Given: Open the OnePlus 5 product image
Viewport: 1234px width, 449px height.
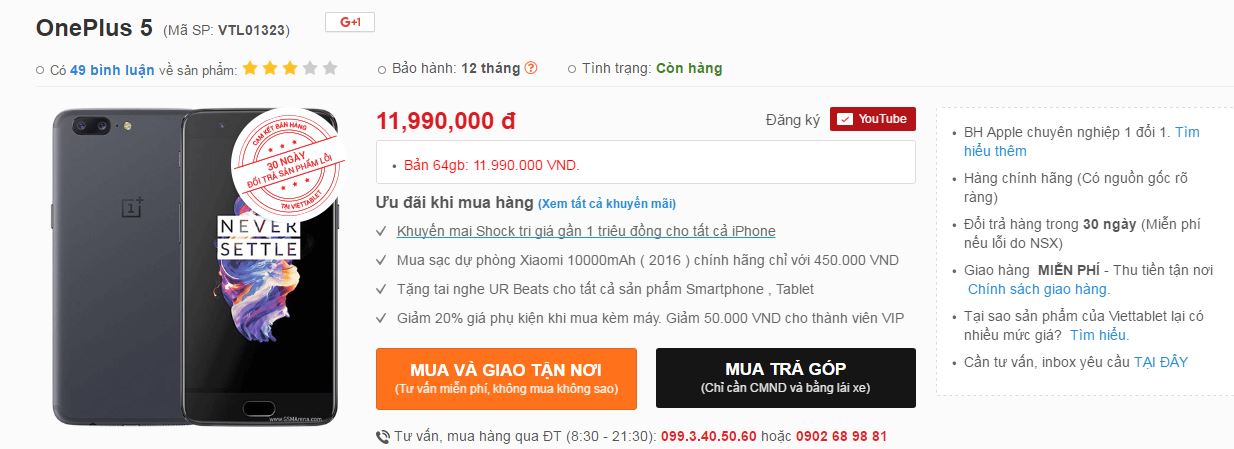Looking at the screenshot, I should pyautogui.click(x=196, y=265).
